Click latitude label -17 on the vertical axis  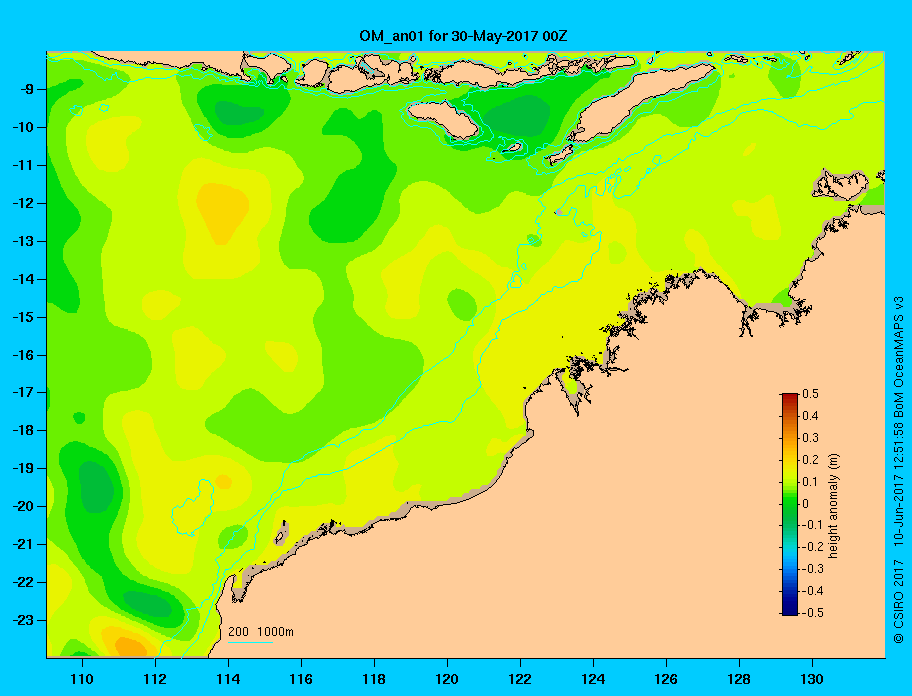click(23, 392)
